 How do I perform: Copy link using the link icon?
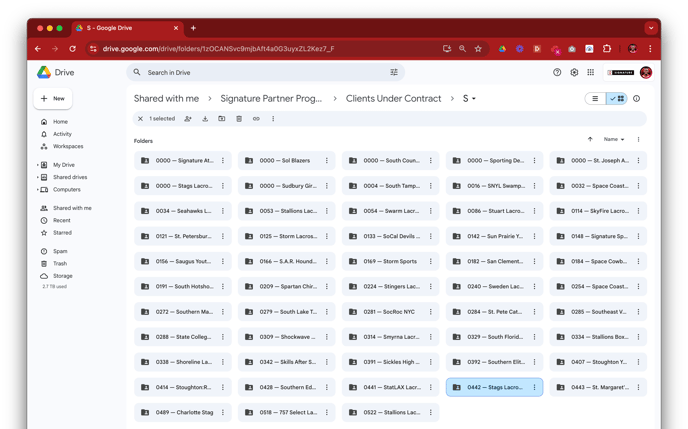pos(256,119)
